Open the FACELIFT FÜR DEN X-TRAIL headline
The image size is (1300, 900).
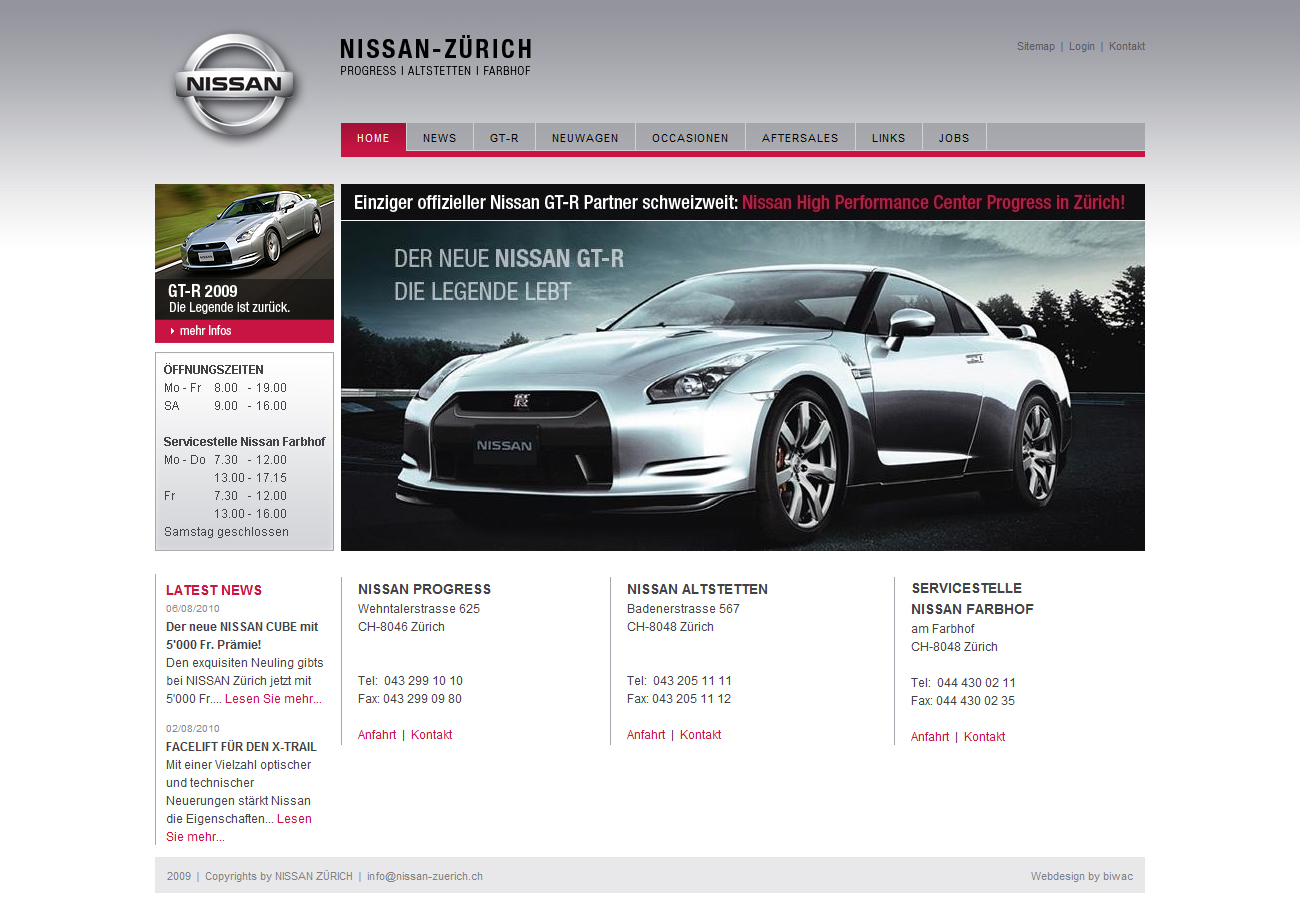[241, 747]
